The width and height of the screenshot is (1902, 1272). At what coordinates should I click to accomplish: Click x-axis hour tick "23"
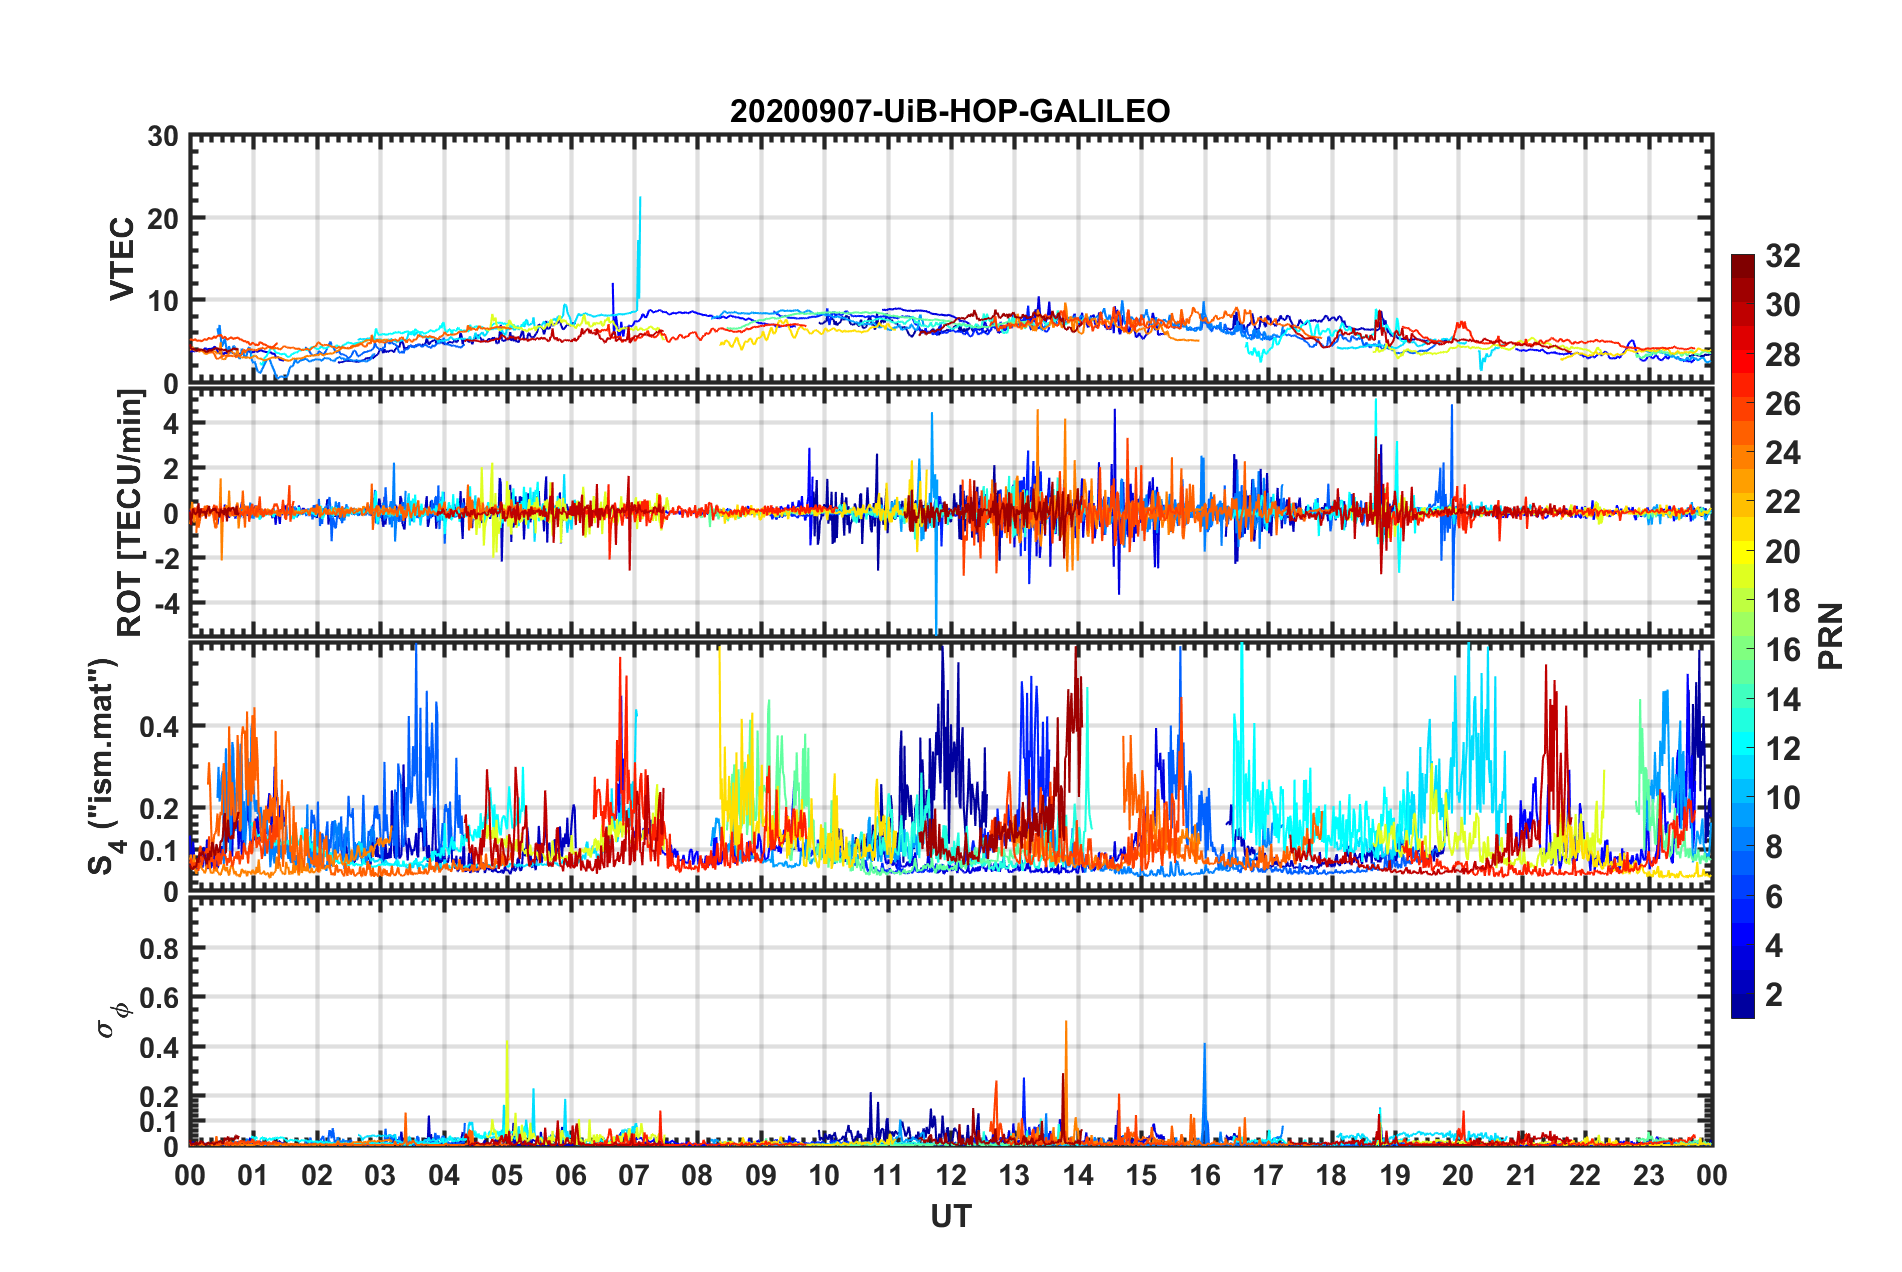1649,1175
